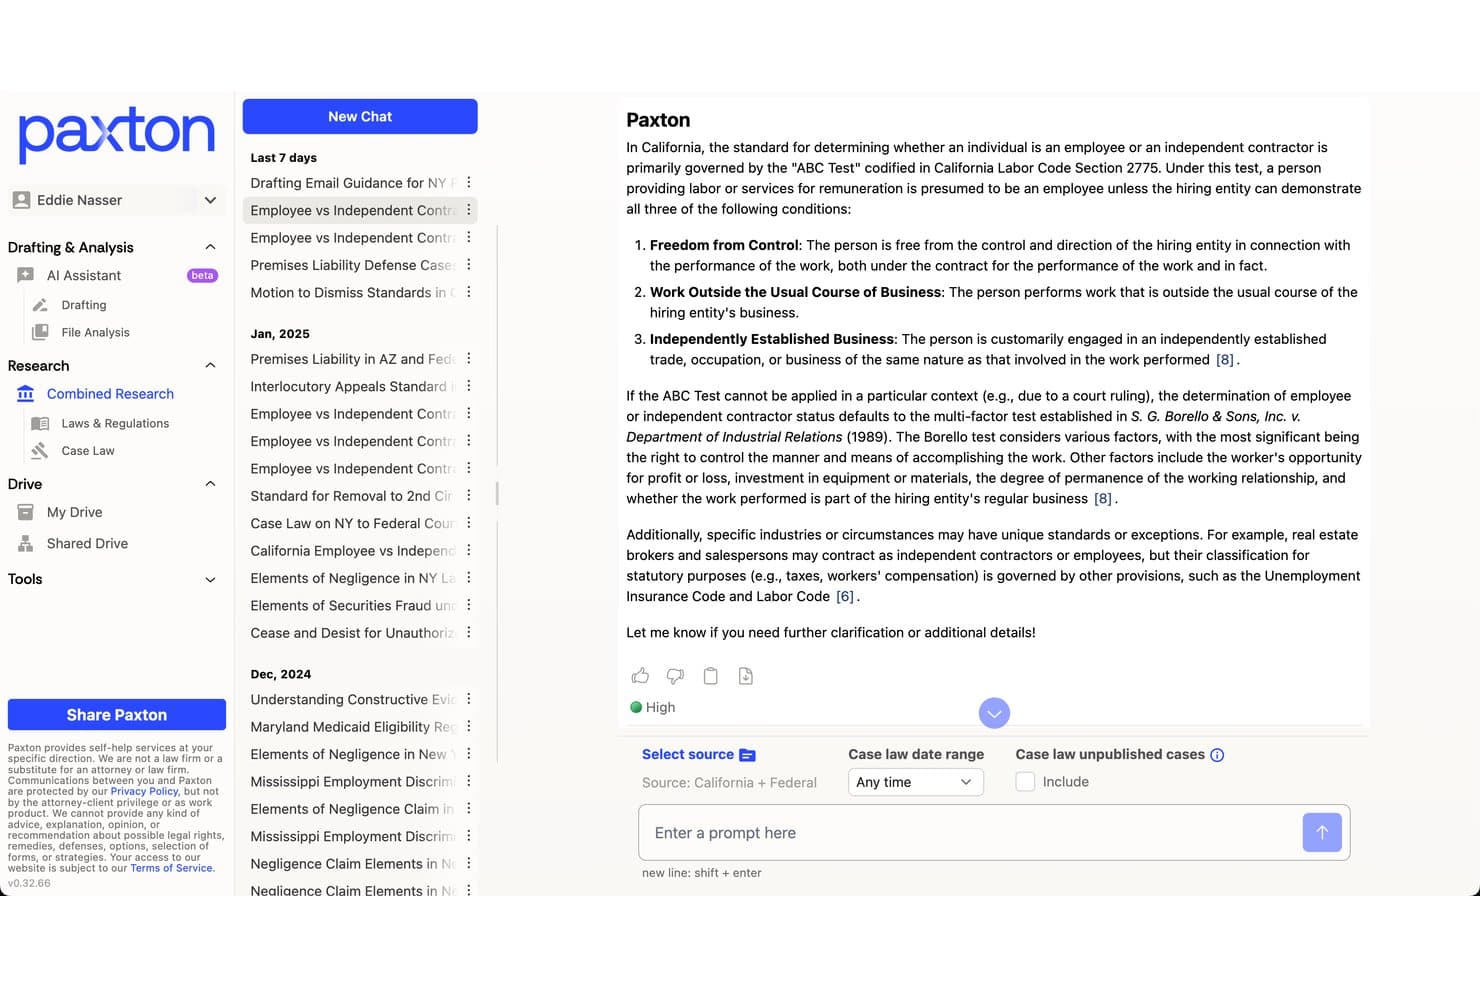Open the Any time date range dropdown

pyautogui.click(x=915, y=782)
